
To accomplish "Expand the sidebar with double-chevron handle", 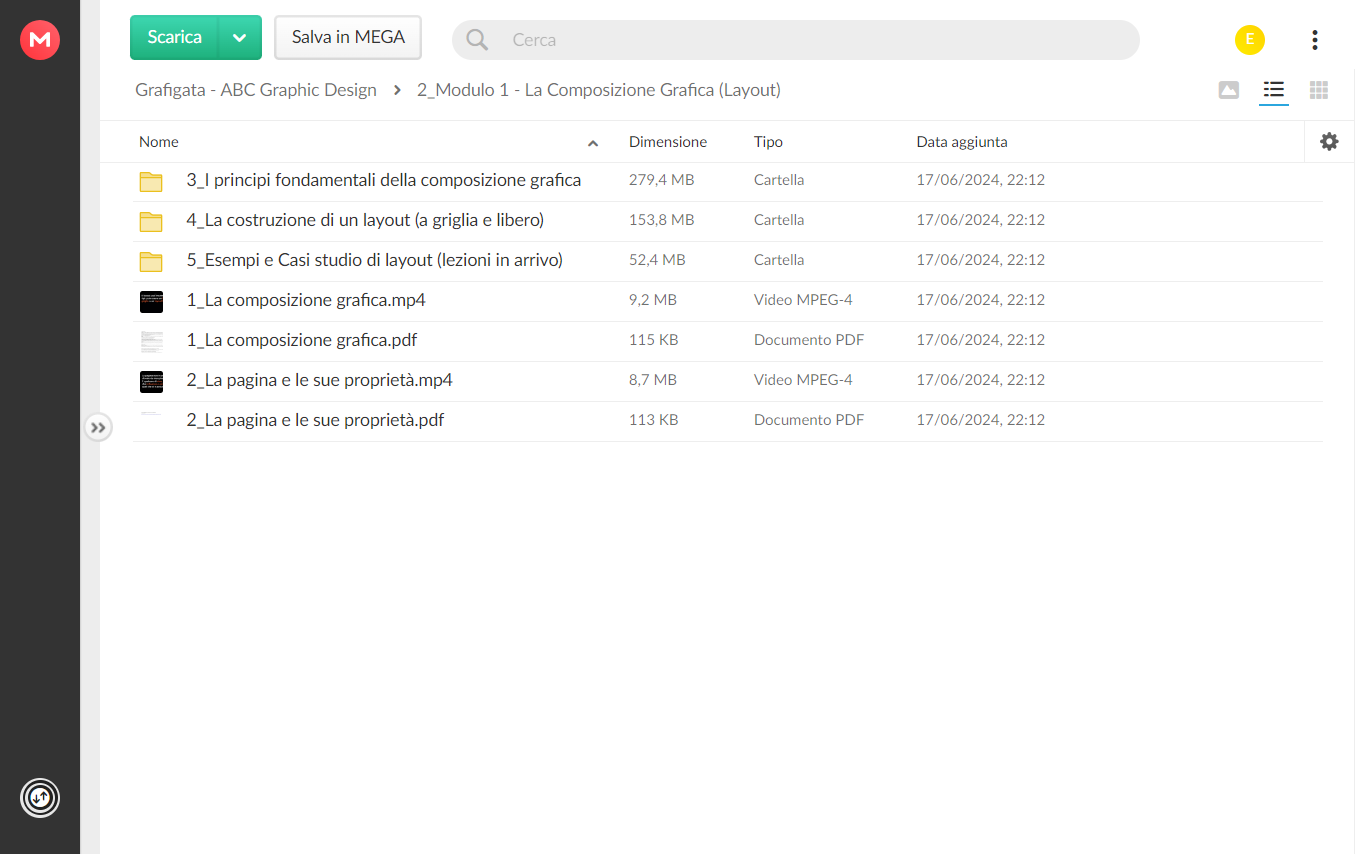I will coord(97,428).
